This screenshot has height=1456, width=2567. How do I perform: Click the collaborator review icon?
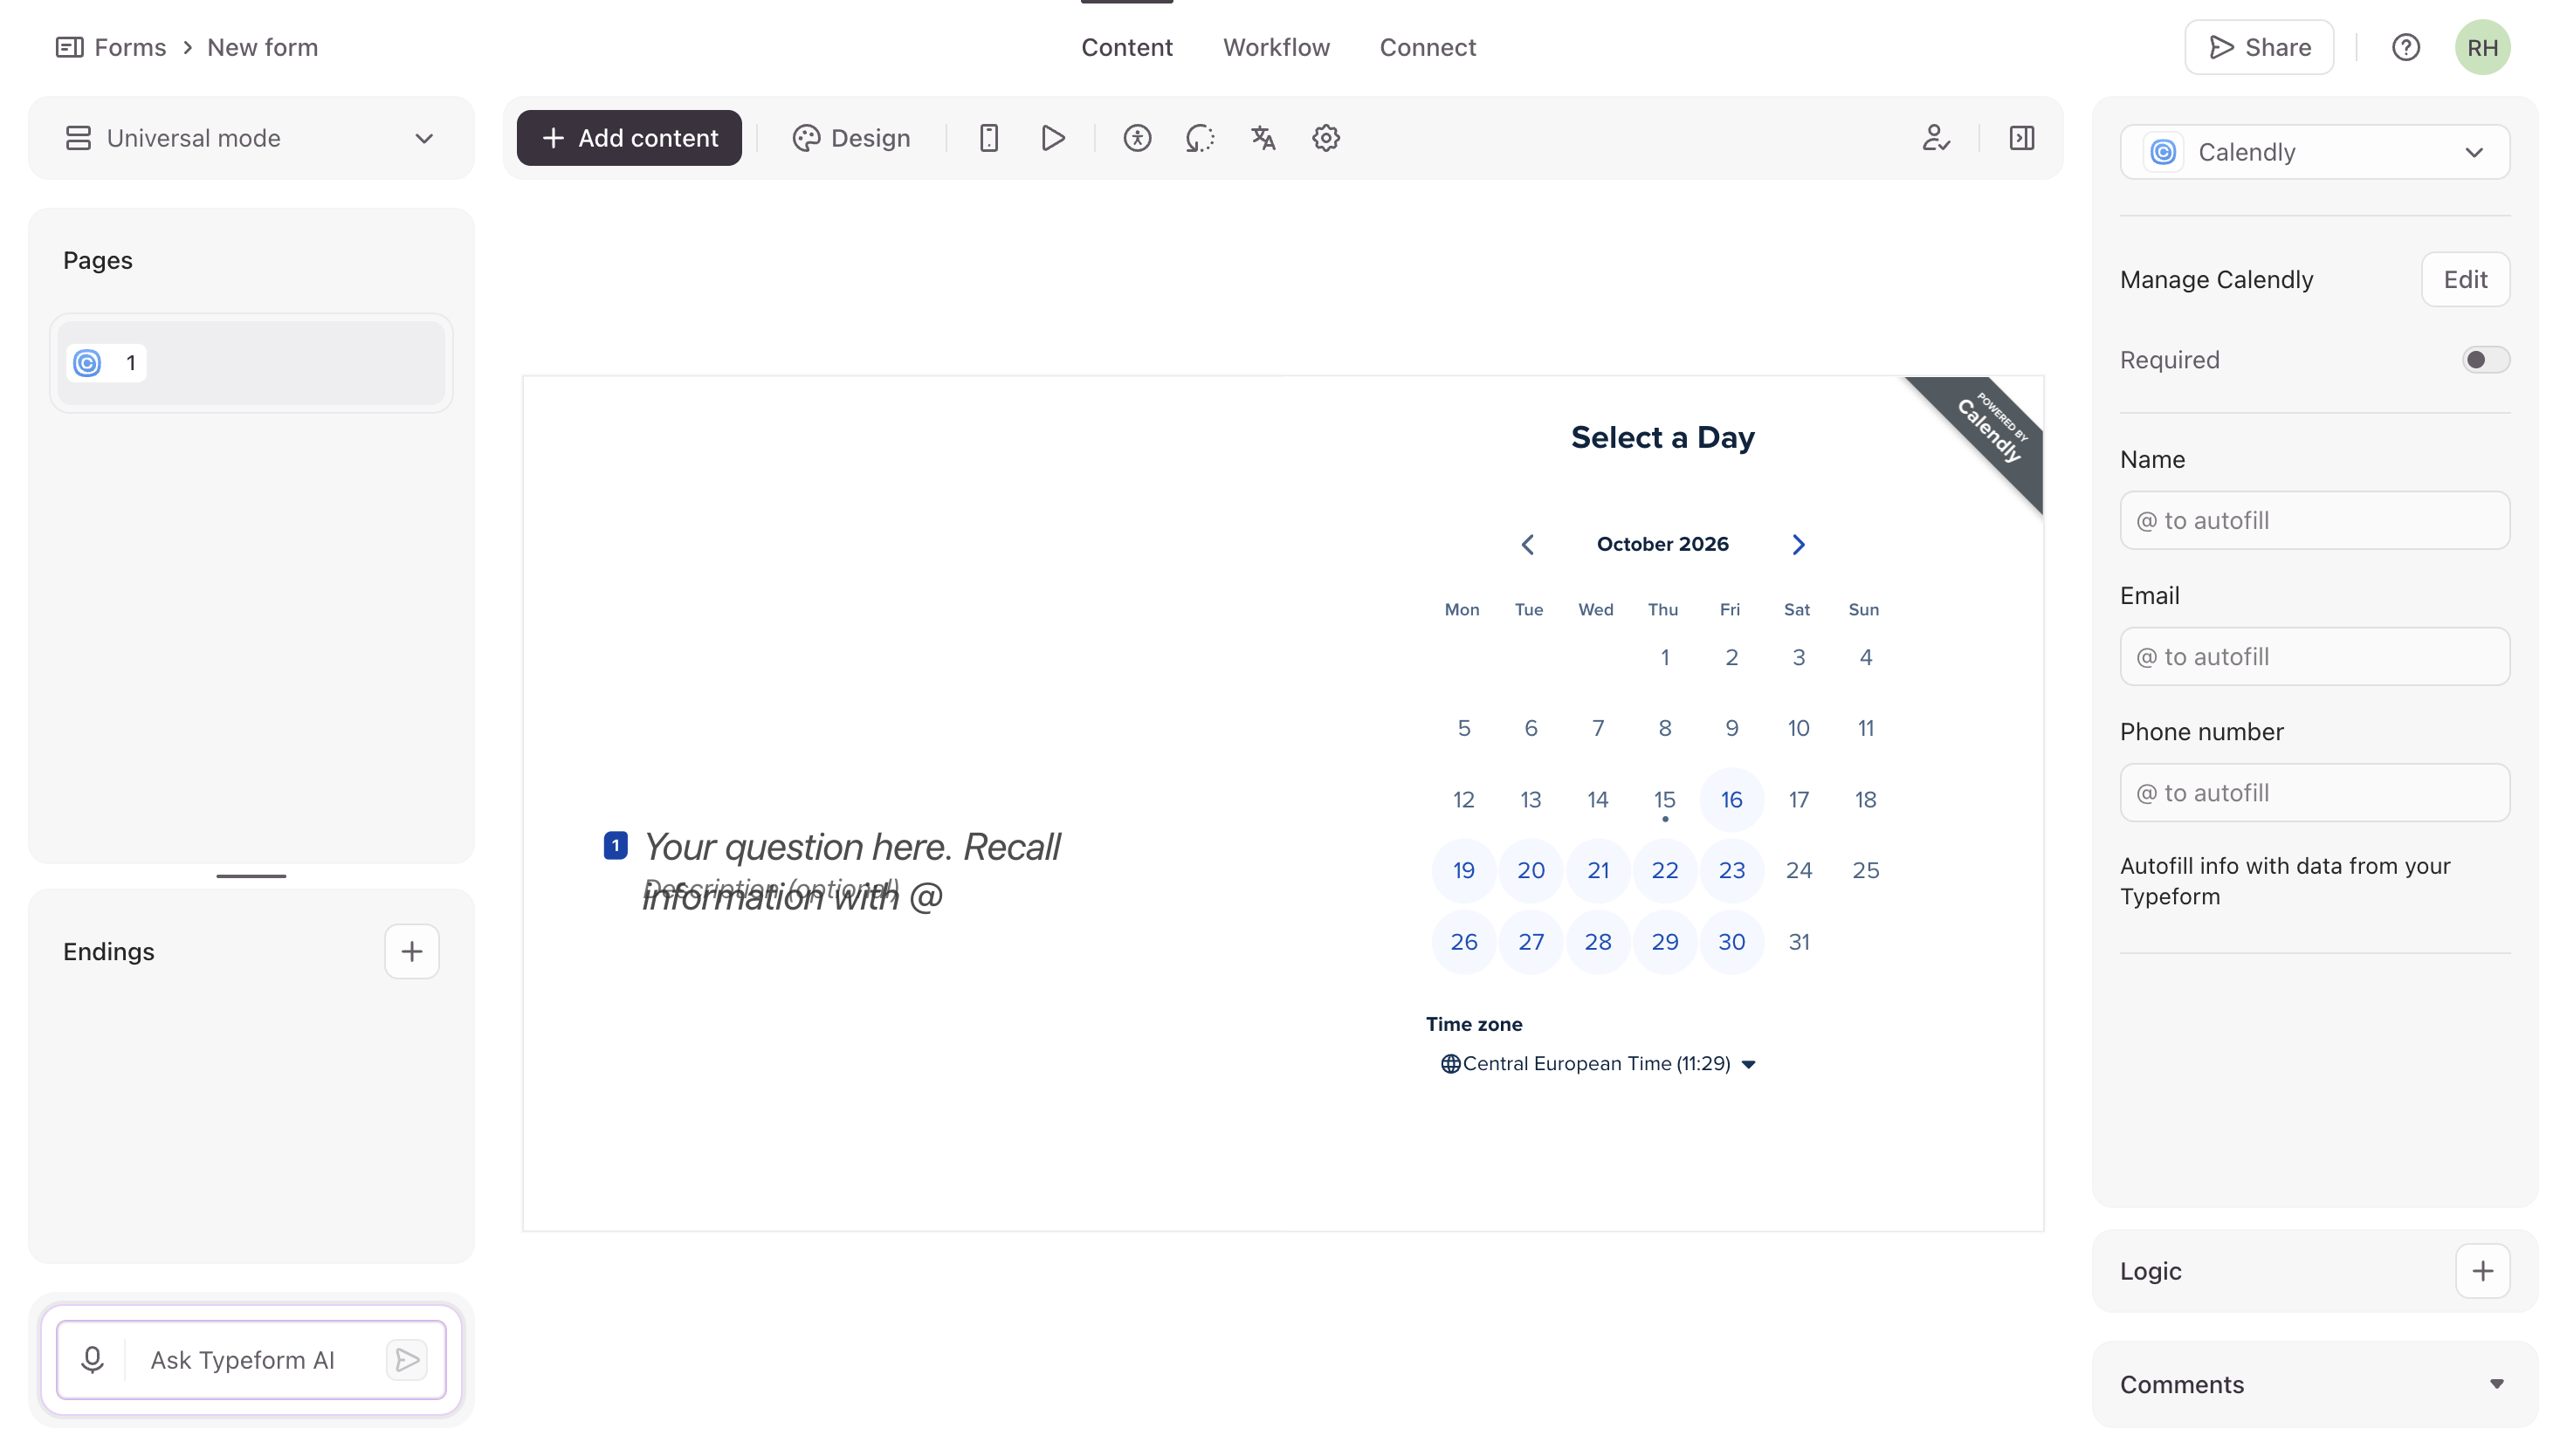click(1936, 138)
